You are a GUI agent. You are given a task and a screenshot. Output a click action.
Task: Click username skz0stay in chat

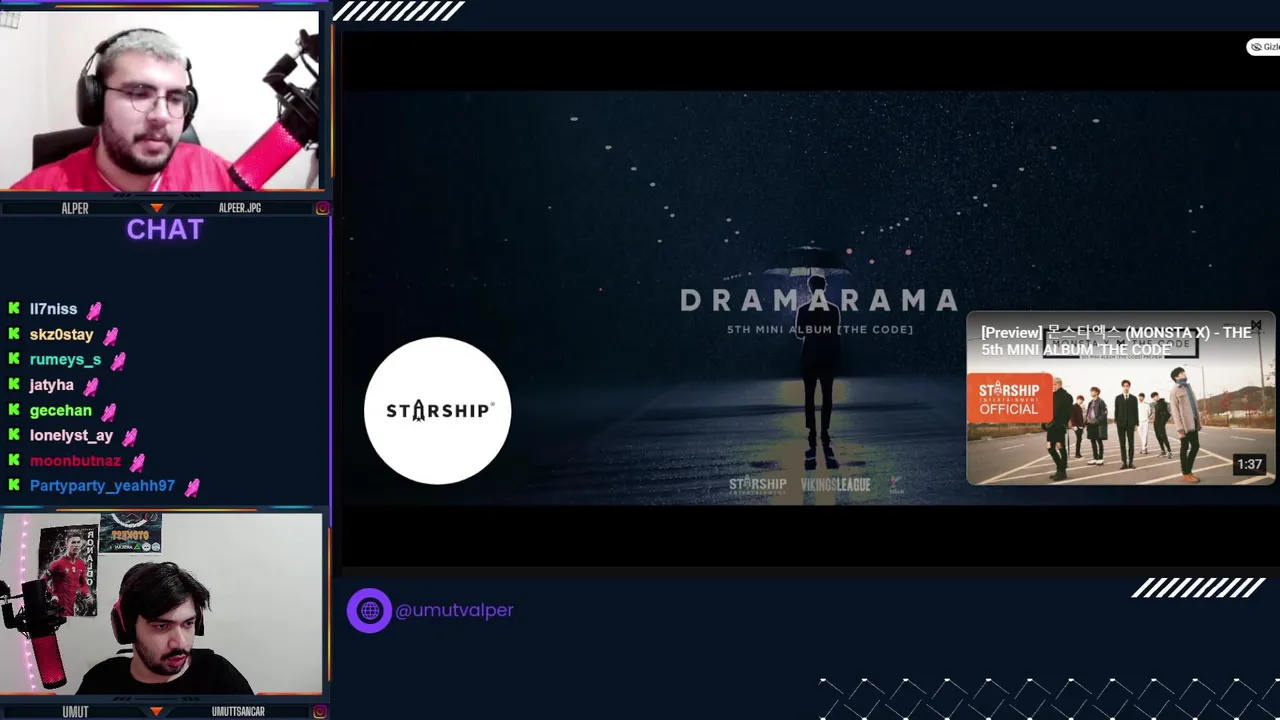click(x=61, y=334)
